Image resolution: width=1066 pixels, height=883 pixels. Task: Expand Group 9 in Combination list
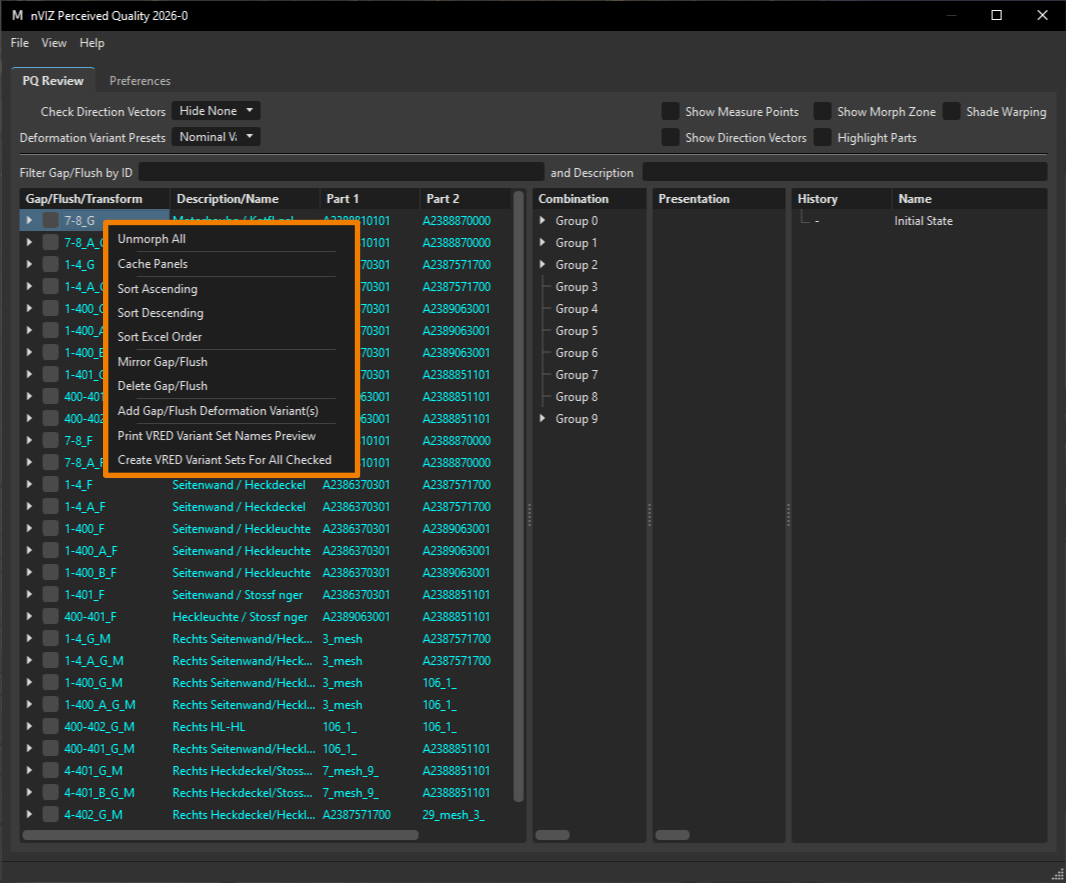point(543,418)
